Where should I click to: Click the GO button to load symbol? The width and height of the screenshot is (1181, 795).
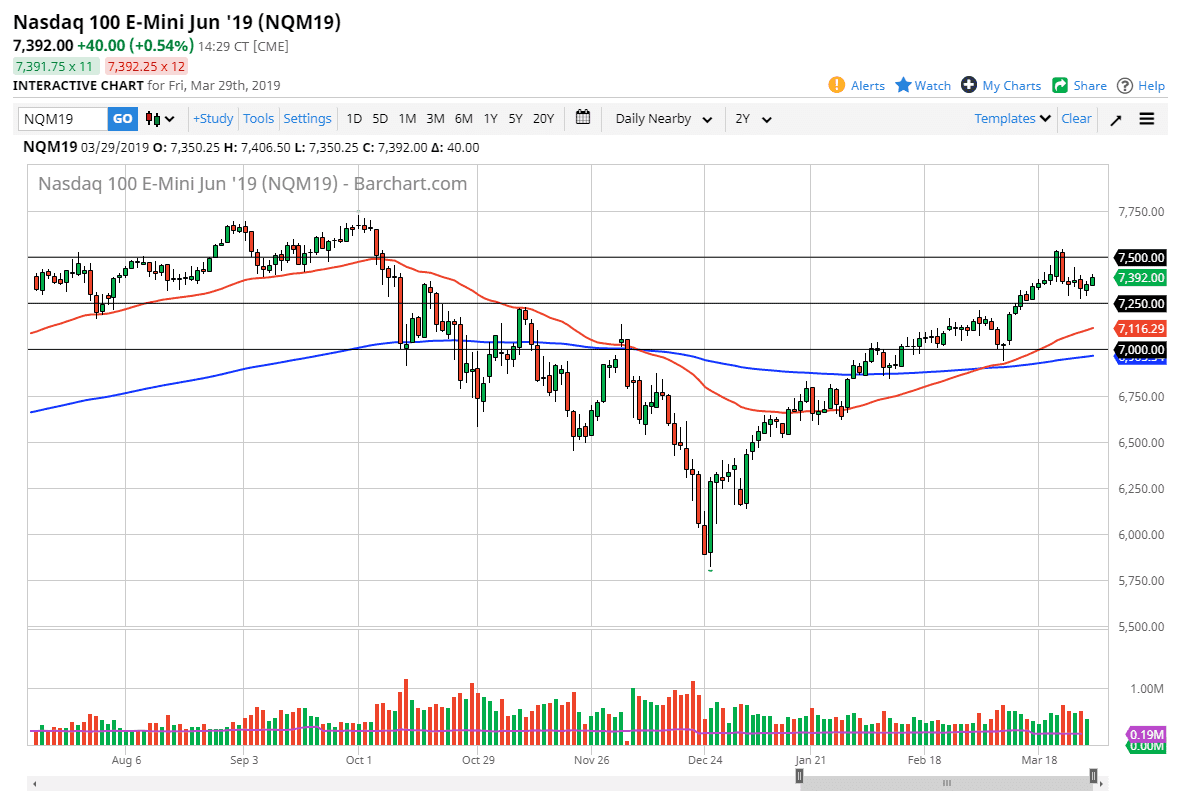(122, 118)
